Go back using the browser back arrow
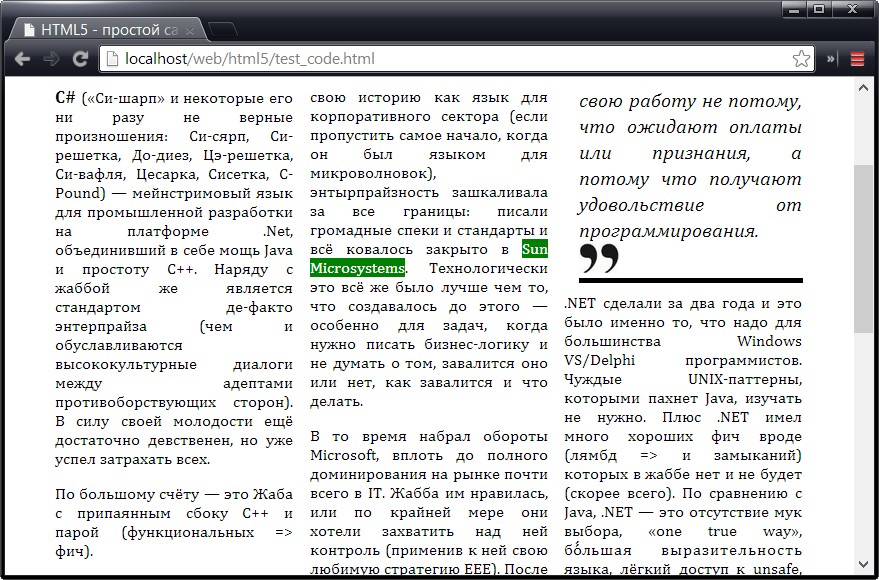 (x=22, y=58)
